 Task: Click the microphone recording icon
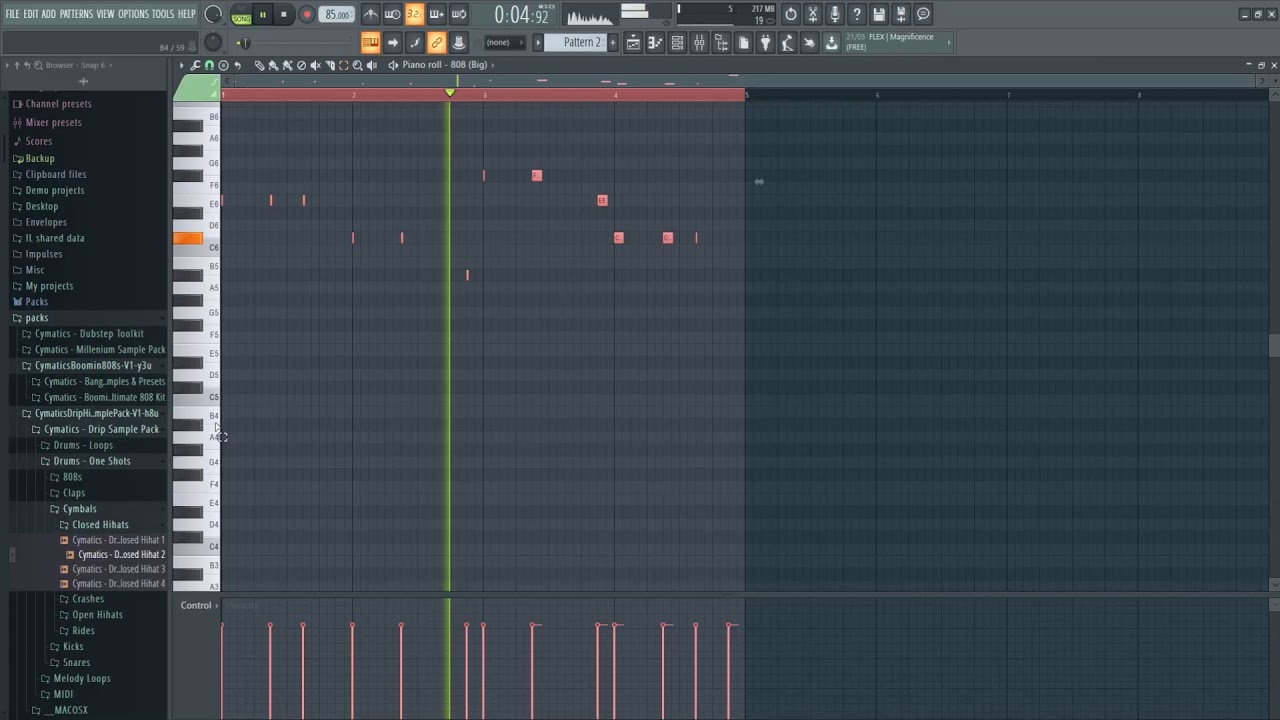coord(835,14)
